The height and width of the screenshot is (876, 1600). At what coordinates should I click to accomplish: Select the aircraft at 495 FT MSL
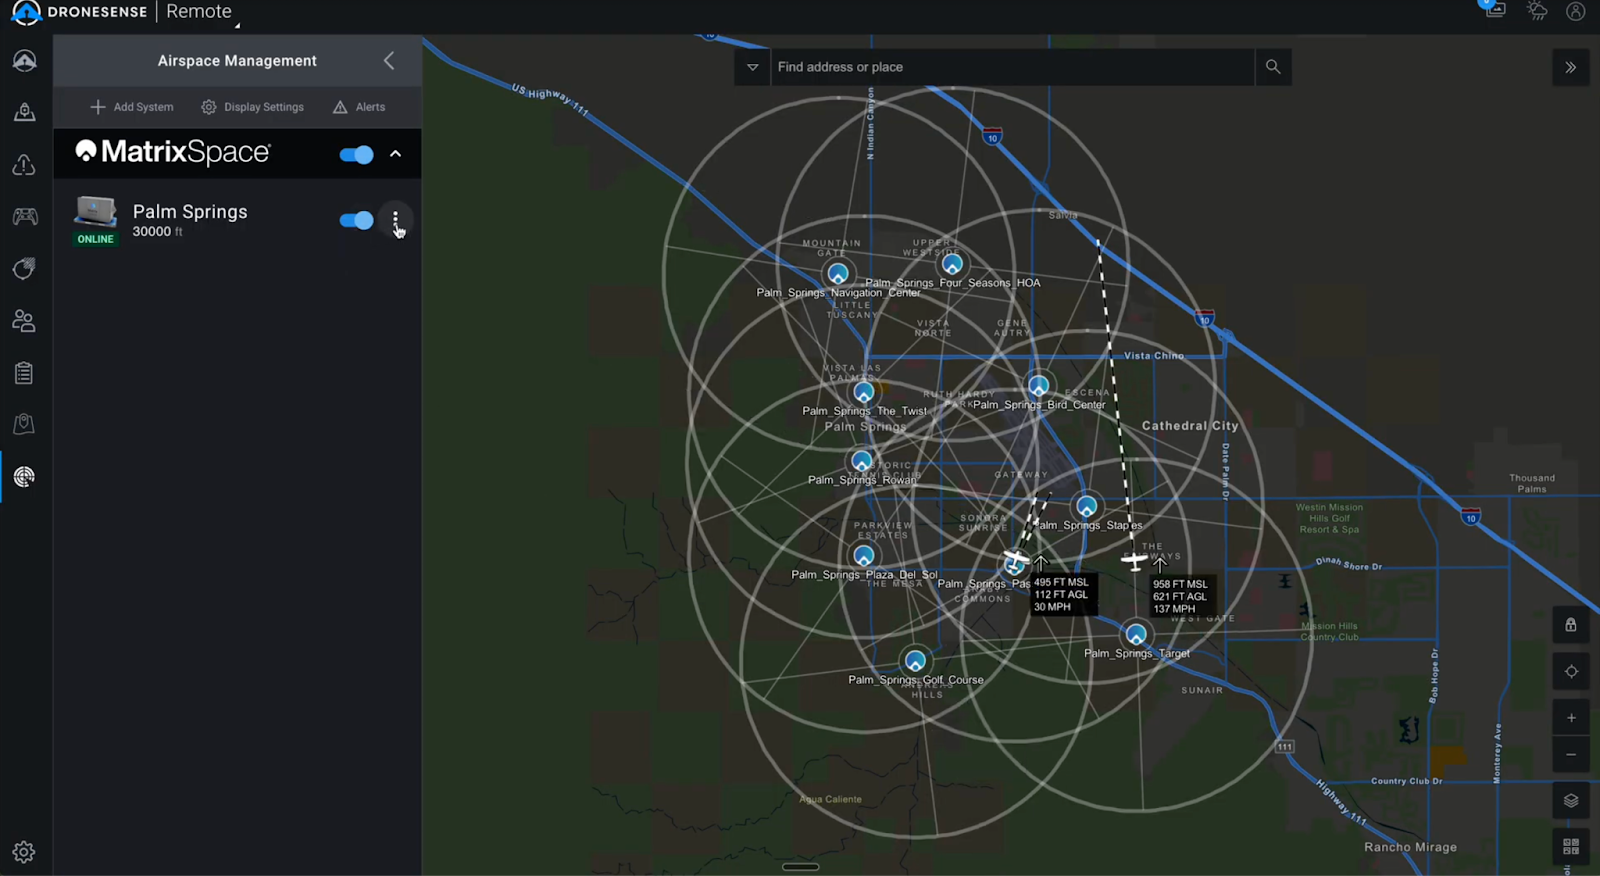tap(1016, 559)
